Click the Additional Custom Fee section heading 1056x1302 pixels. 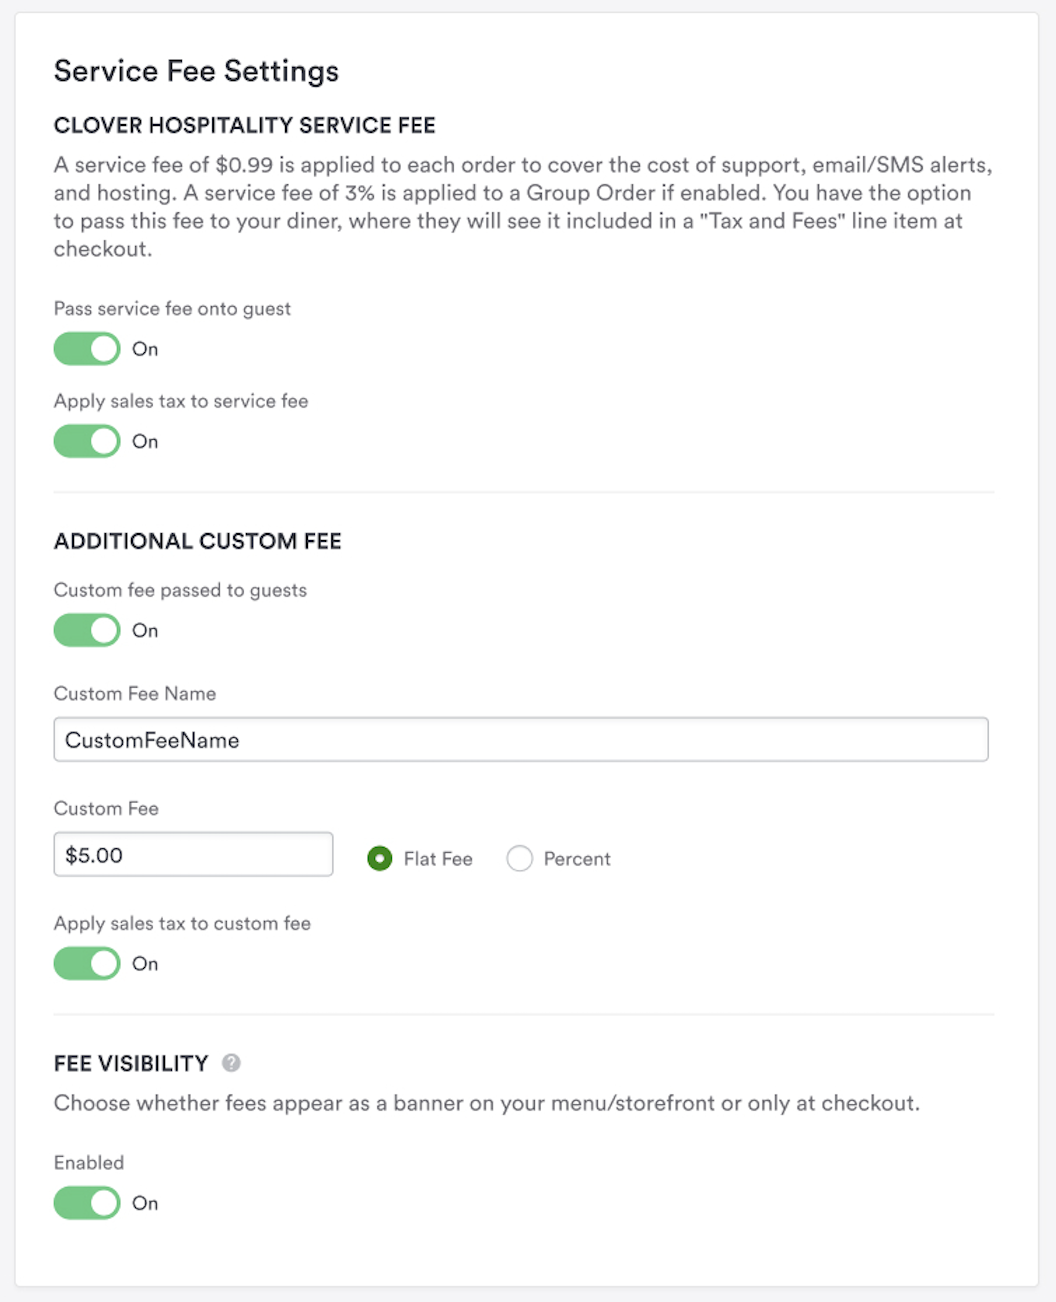198,541
